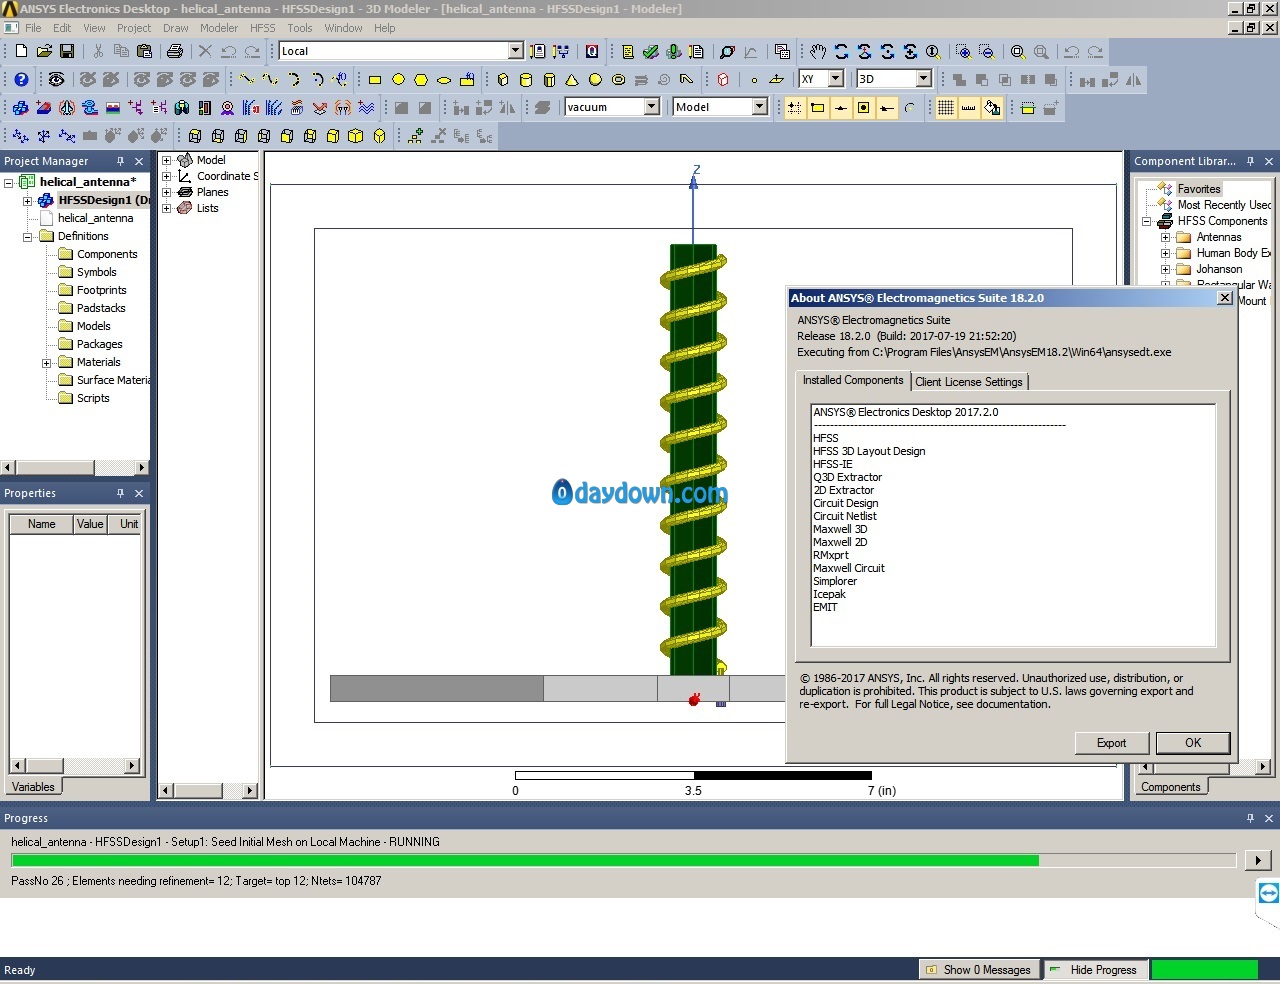1280x984 pixels.
Task: Collapse the Definitions folder node
Action: coord(27,237)
